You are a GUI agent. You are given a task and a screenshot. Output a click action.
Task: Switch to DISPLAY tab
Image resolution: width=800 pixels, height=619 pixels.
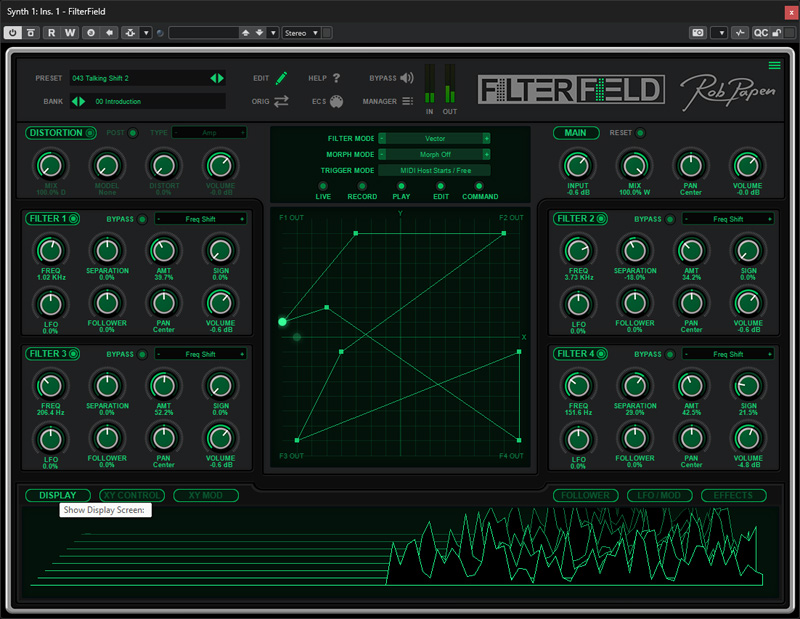[x=58, y=495]
